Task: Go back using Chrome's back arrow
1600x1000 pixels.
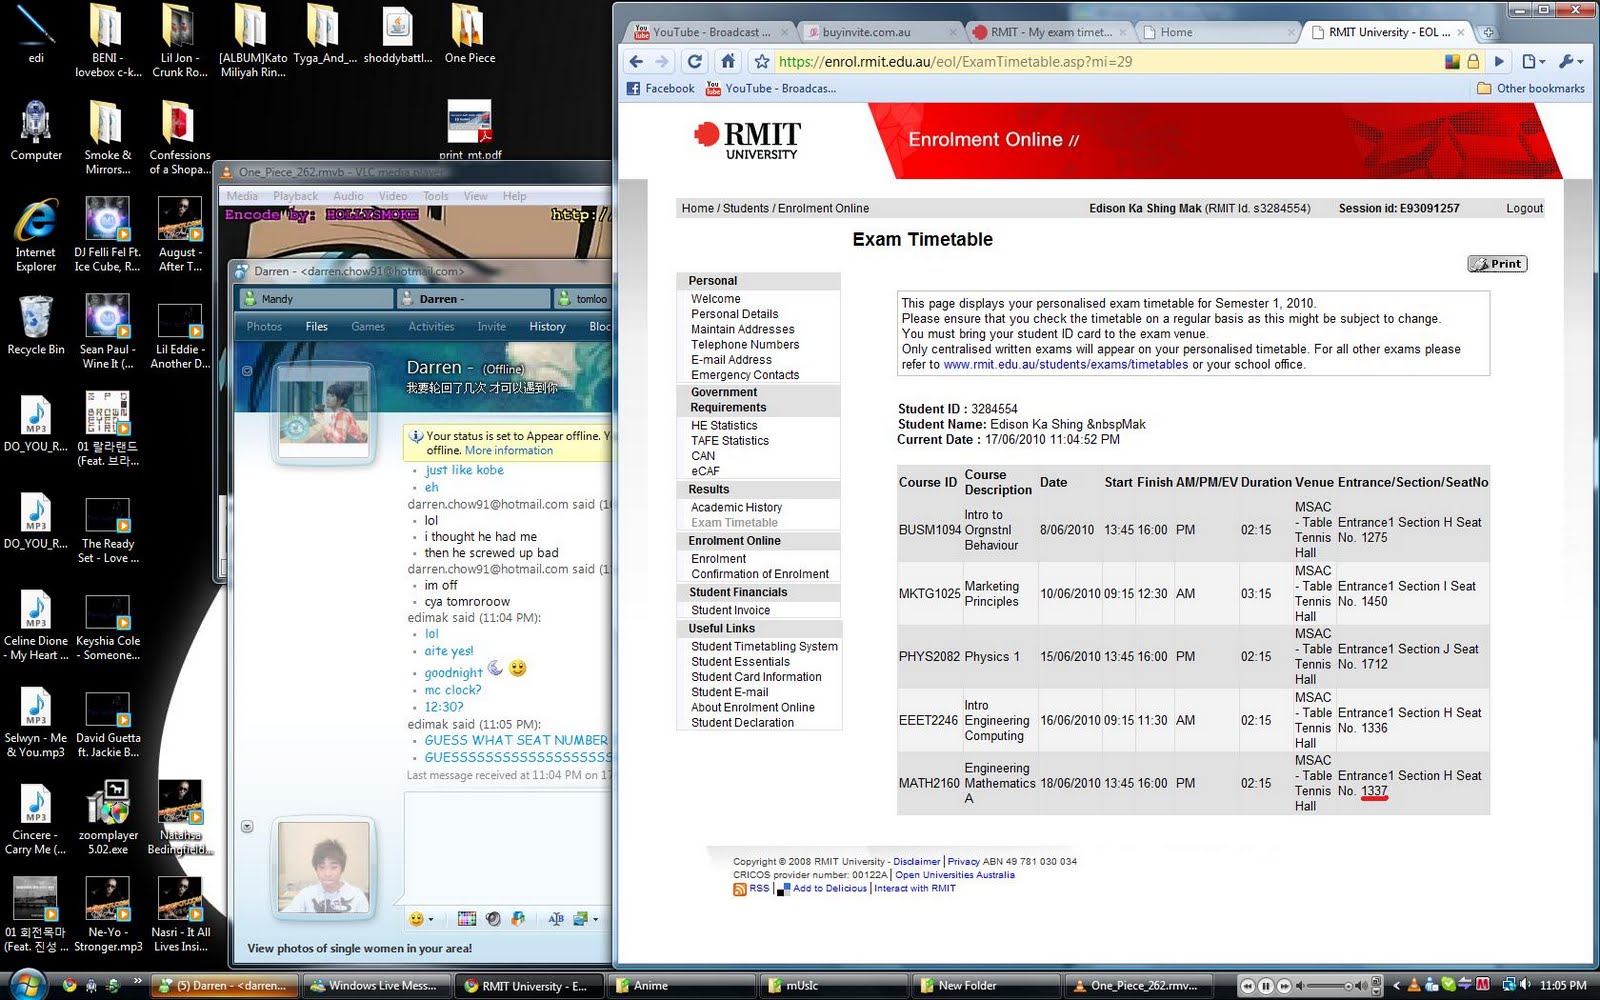Action: pyautogui.click(x=636, y=61)
